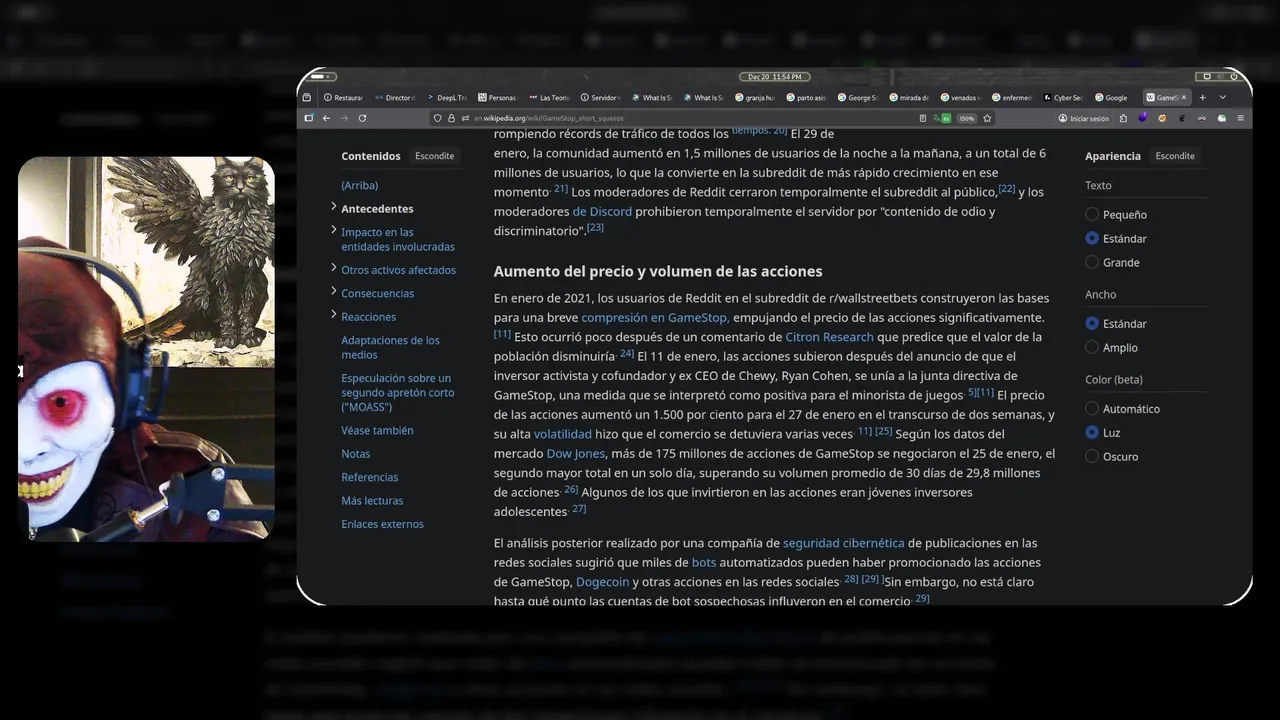Switch to the DeepL Translate tab
Screen dimensions: 1280x720
click(x=447, y=98)
